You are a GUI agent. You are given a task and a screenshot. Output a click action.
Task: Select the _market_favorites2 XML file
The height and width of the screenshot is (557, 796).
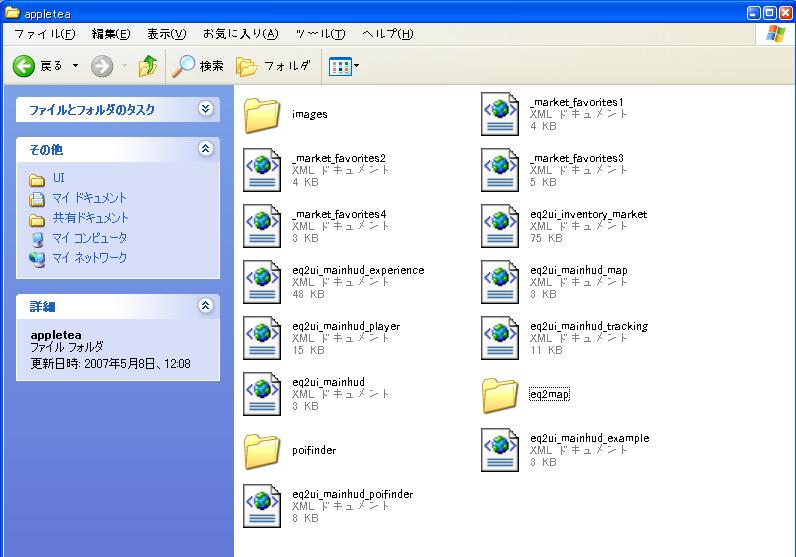coord(262,170)
